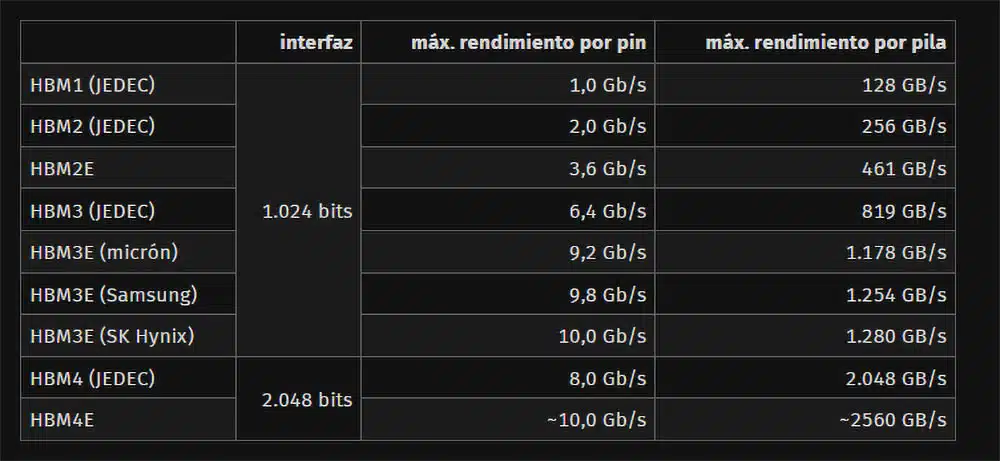The height and width of the screenshot is (461, 1000).
Task: Select the HBM3E (micrón) row label
Action: coord(104,252)
